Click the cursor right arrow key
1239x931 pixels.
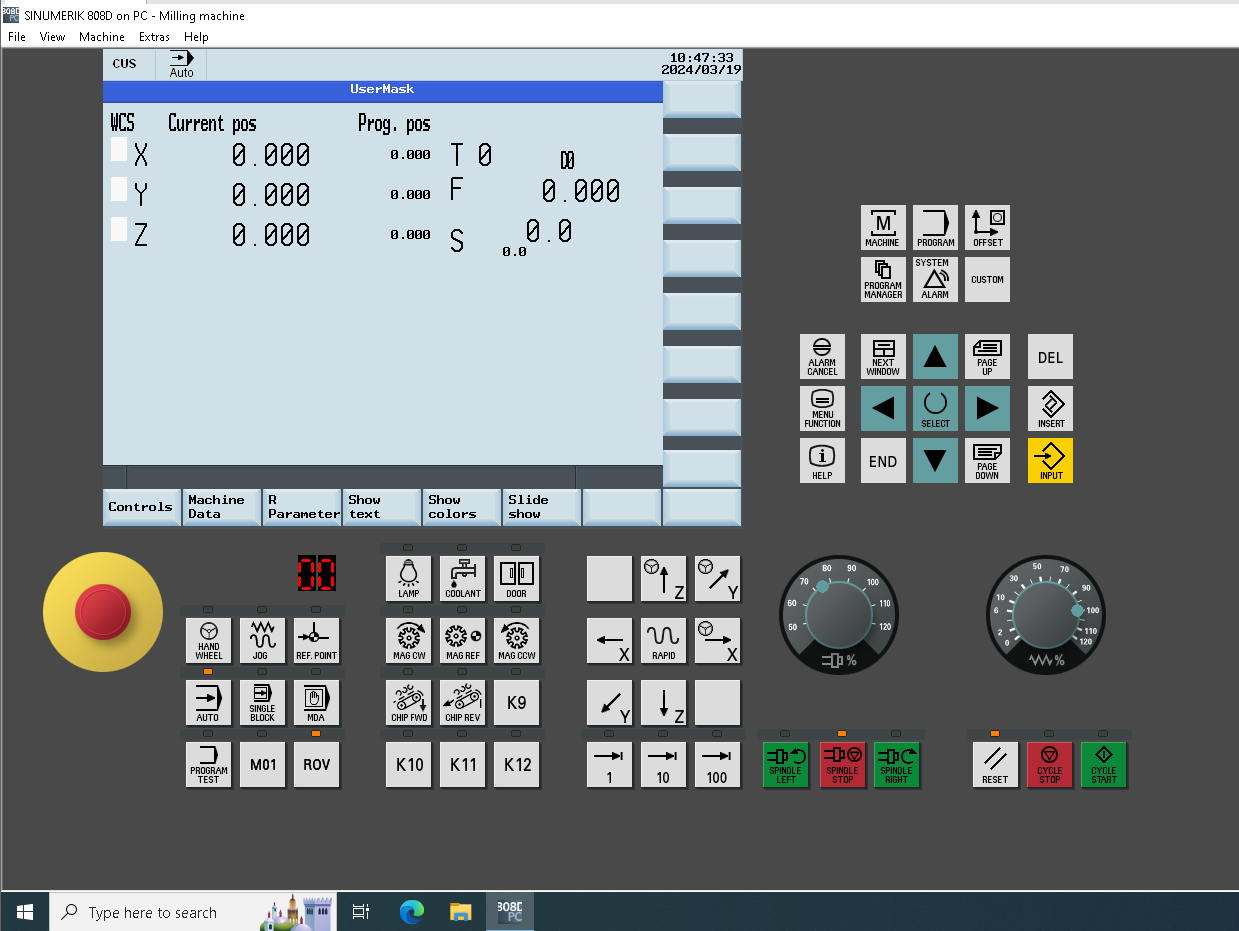(987, 409)
